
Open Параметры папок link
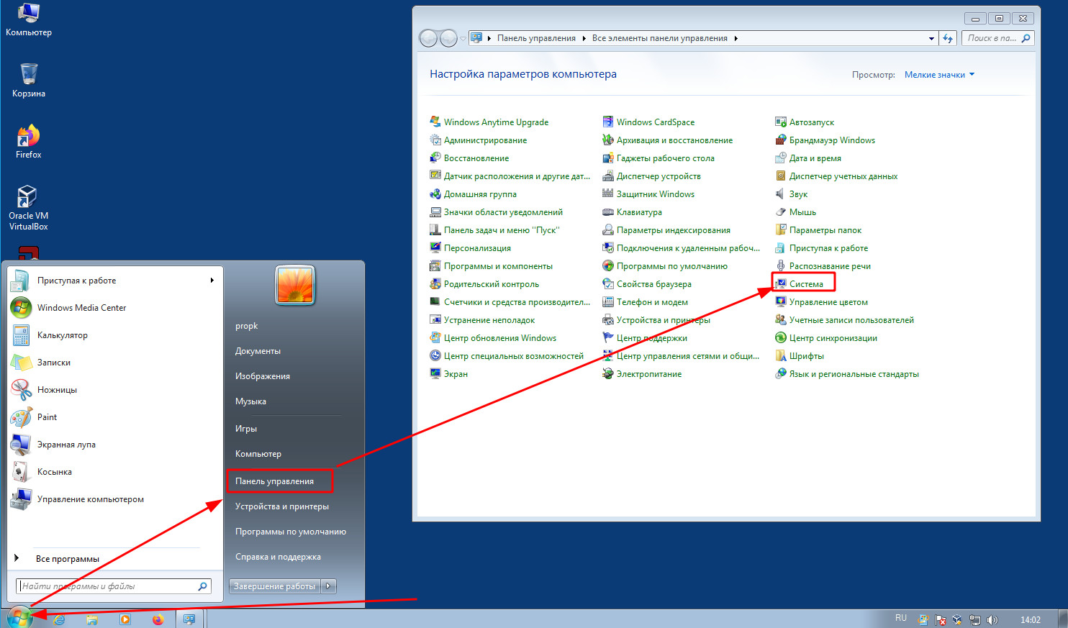click(x=825, y=230)
